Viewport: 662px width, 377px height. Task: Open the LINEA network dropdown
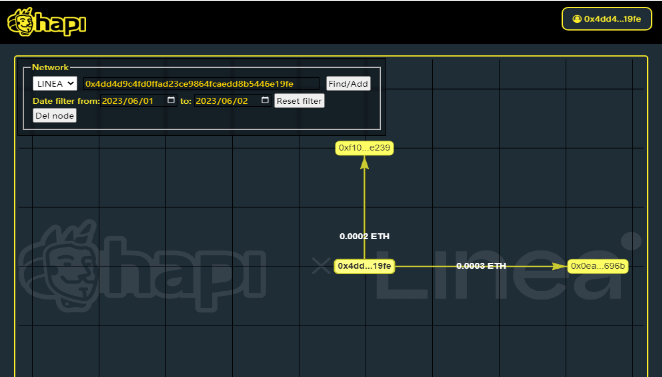point(55,84)
